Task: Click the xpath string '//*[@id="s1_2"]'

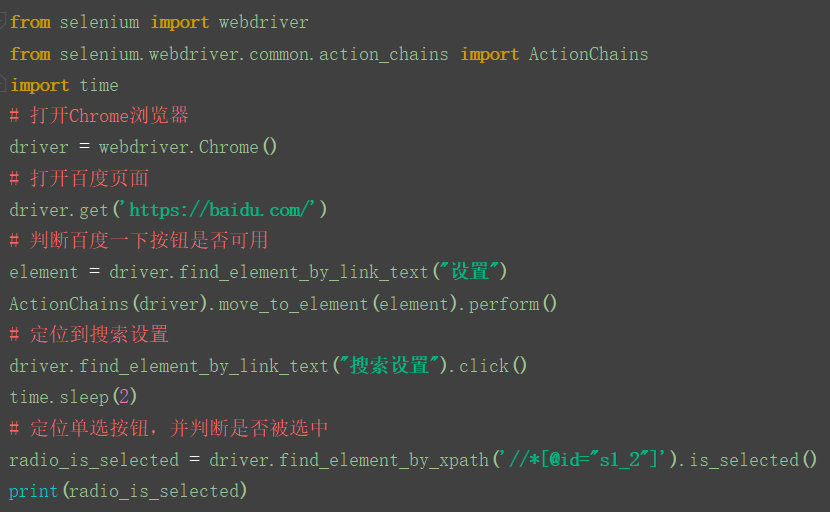Action: point(582,459)
